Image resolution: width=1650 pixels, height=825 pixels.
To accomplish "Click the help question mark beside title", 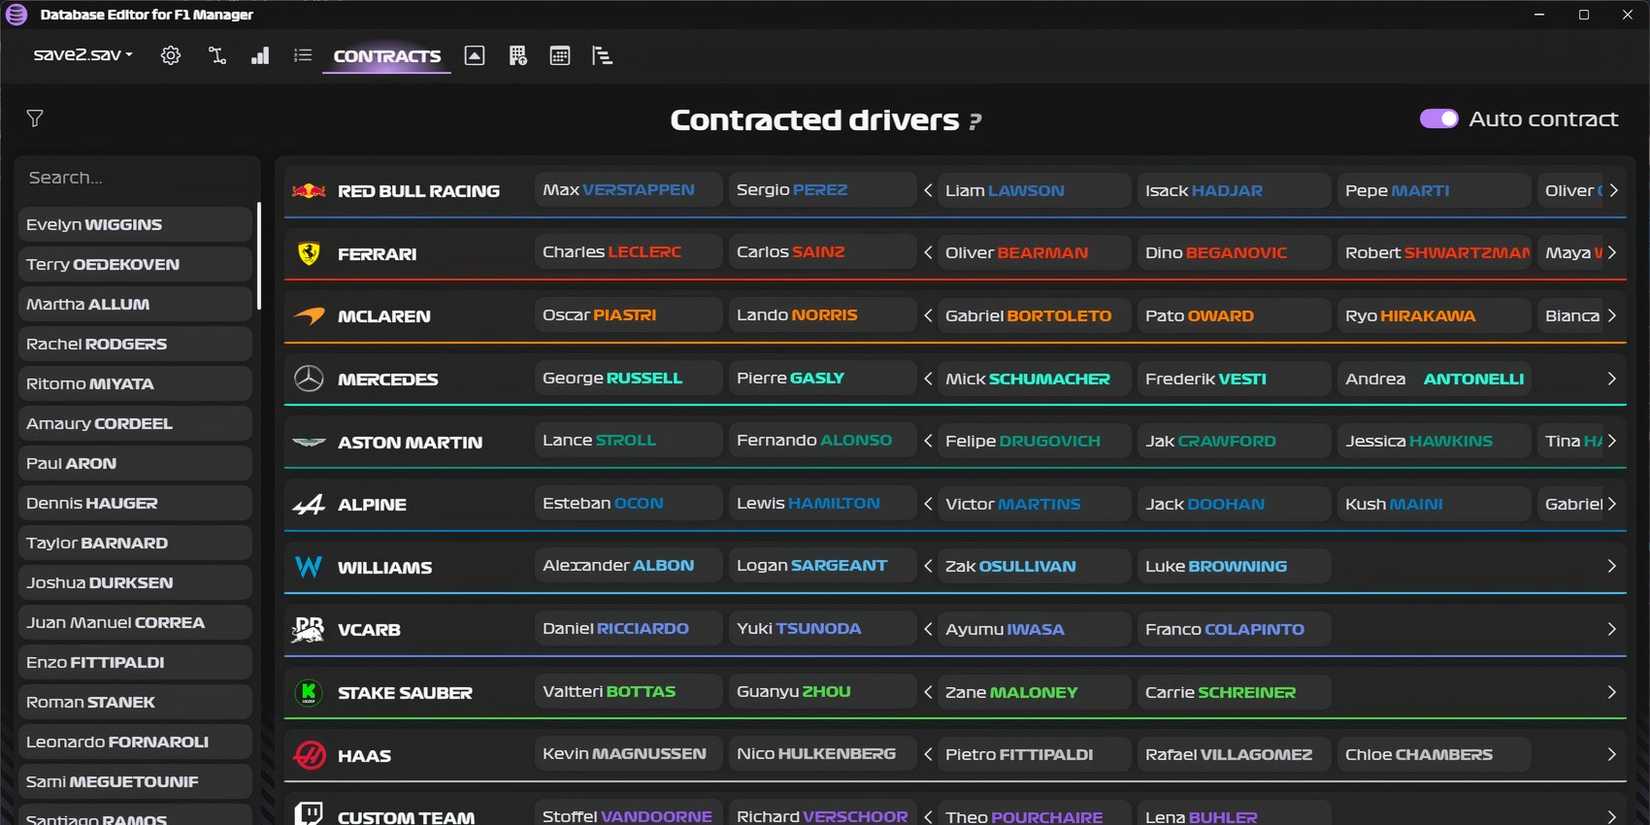I will click(975, 121).
